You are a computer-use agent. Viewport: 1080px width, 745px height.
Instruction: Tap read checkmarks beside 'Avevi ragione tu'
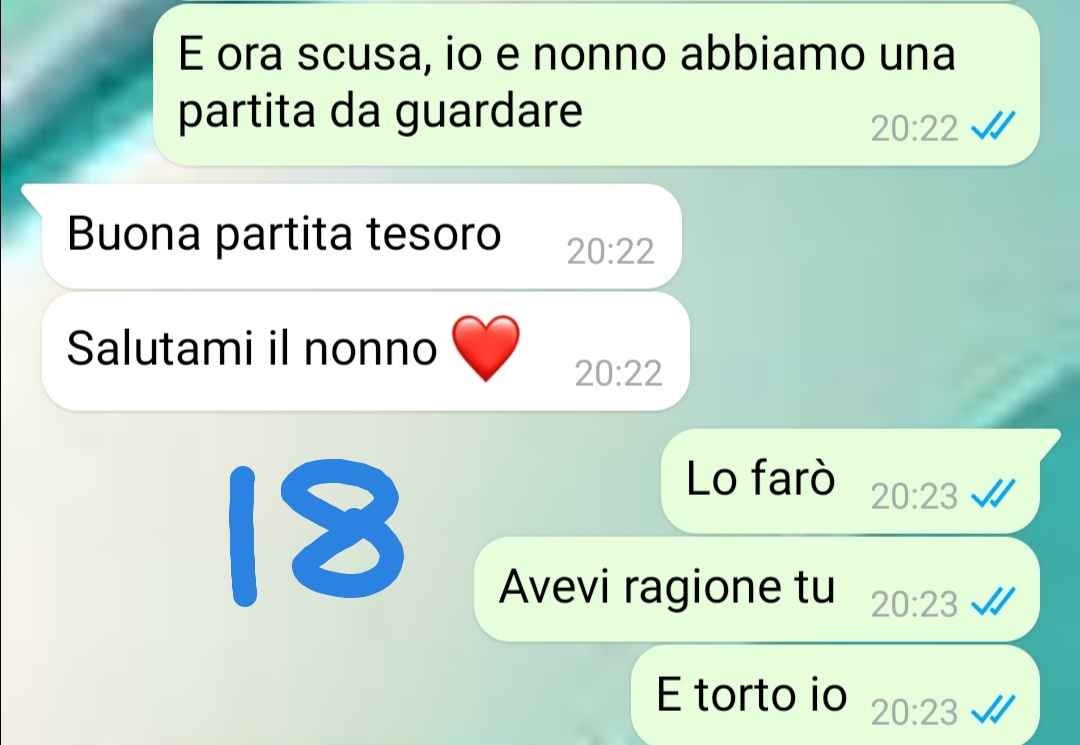click(x=993, y=602)
